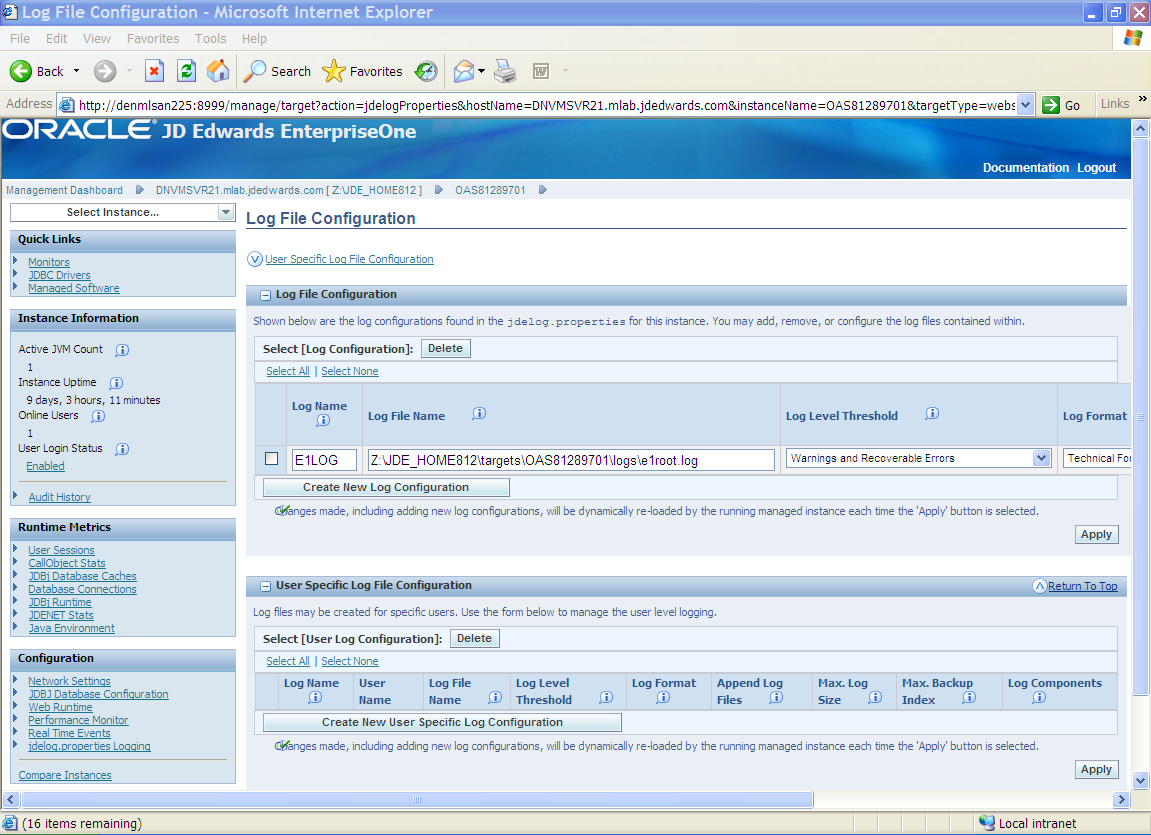The width and height of the screenshot is (1151, 835).
Task: Show info for User Login Status
Action: tap(123, 449)
